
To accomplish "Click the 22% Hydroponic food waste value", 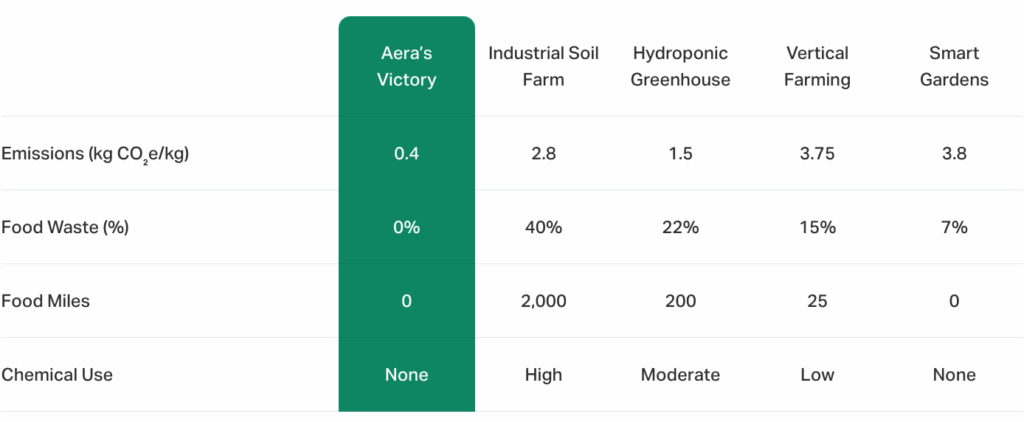I will 680,227.
